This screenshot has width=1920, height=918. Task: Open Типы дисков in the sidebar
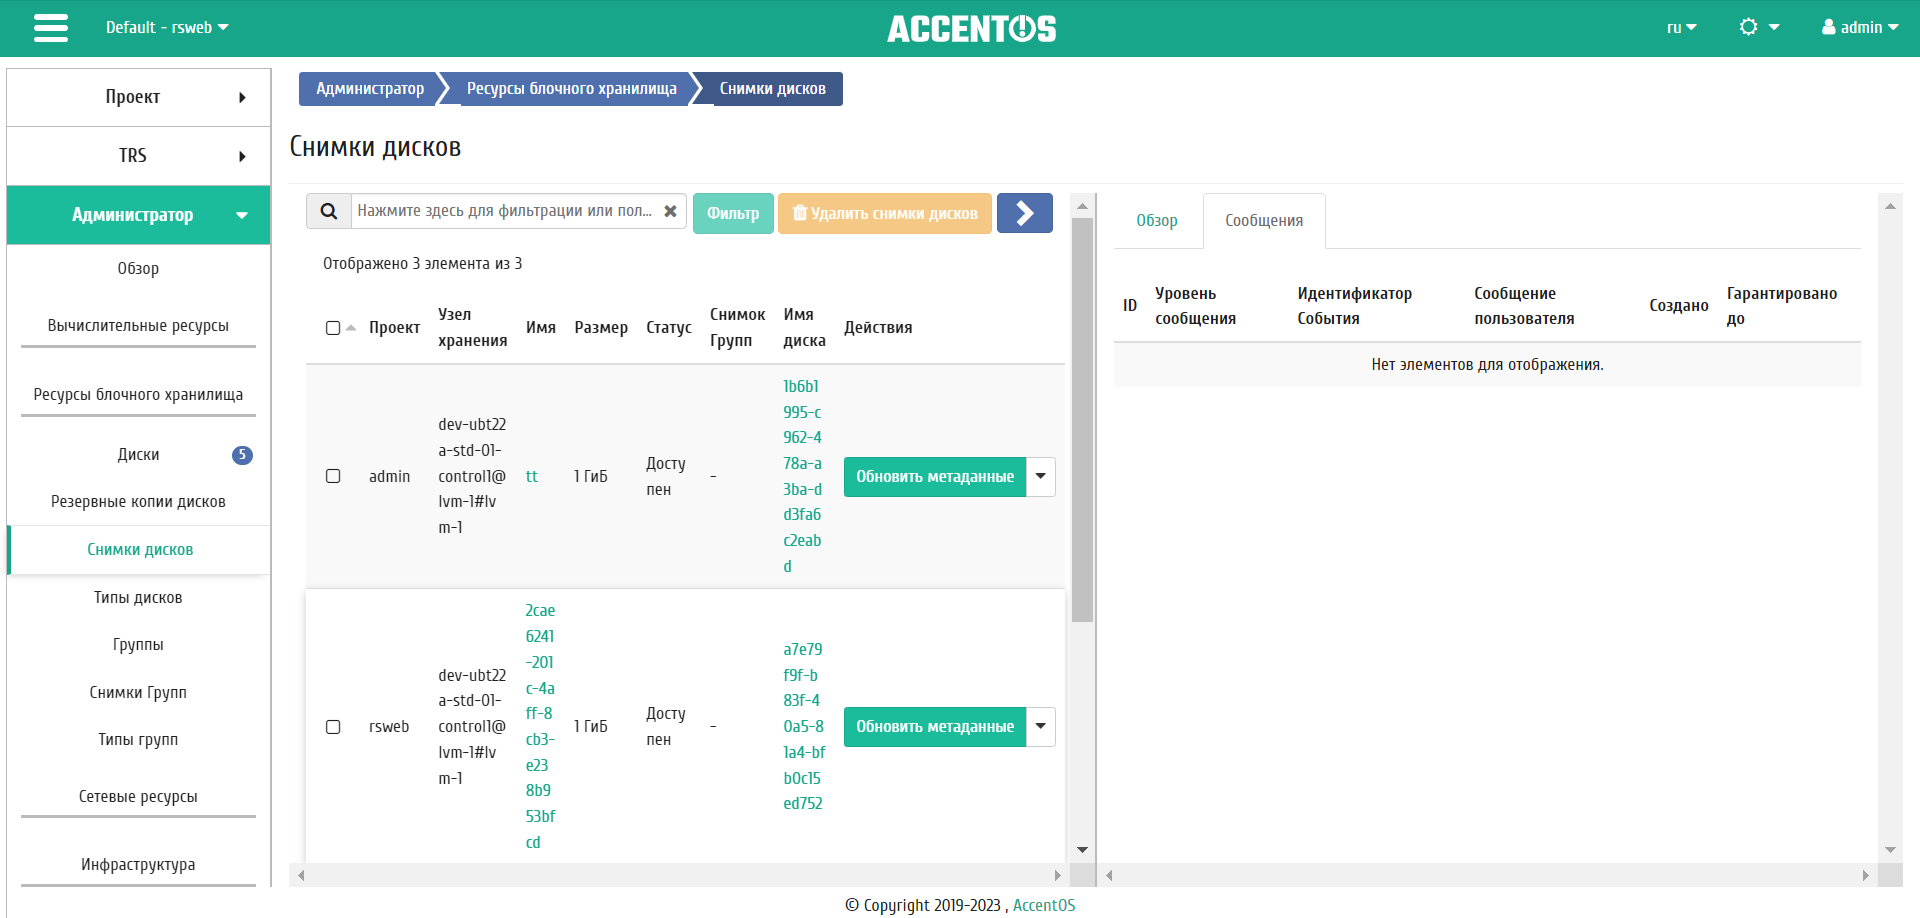(x=138, y=598)
